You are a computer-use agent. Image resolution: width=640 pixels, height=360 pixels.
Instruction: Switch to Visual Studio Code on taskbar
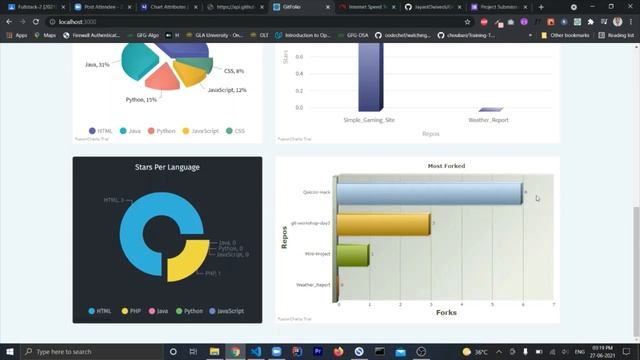pyautogui.click(x=256, y=351)
